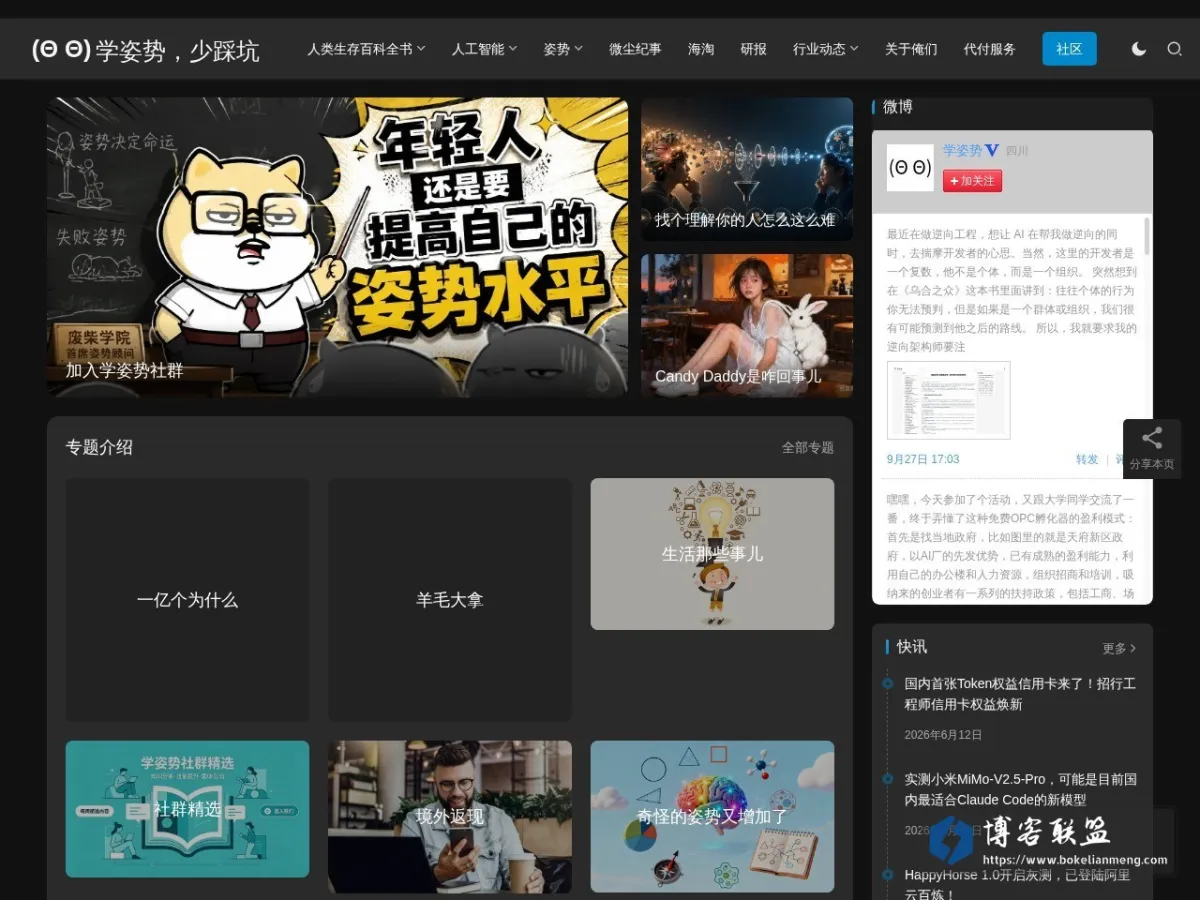The width and height of the screenshot is (1200, 900).
Task: Open the 9月27日 17:03 post timestamp
Action: pyautogui.click(x=923, y=459)
